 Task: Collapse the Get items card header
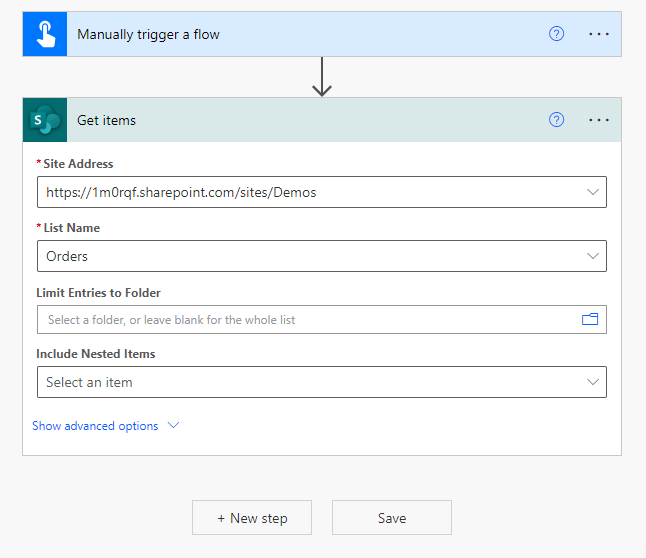click(300, 120)
